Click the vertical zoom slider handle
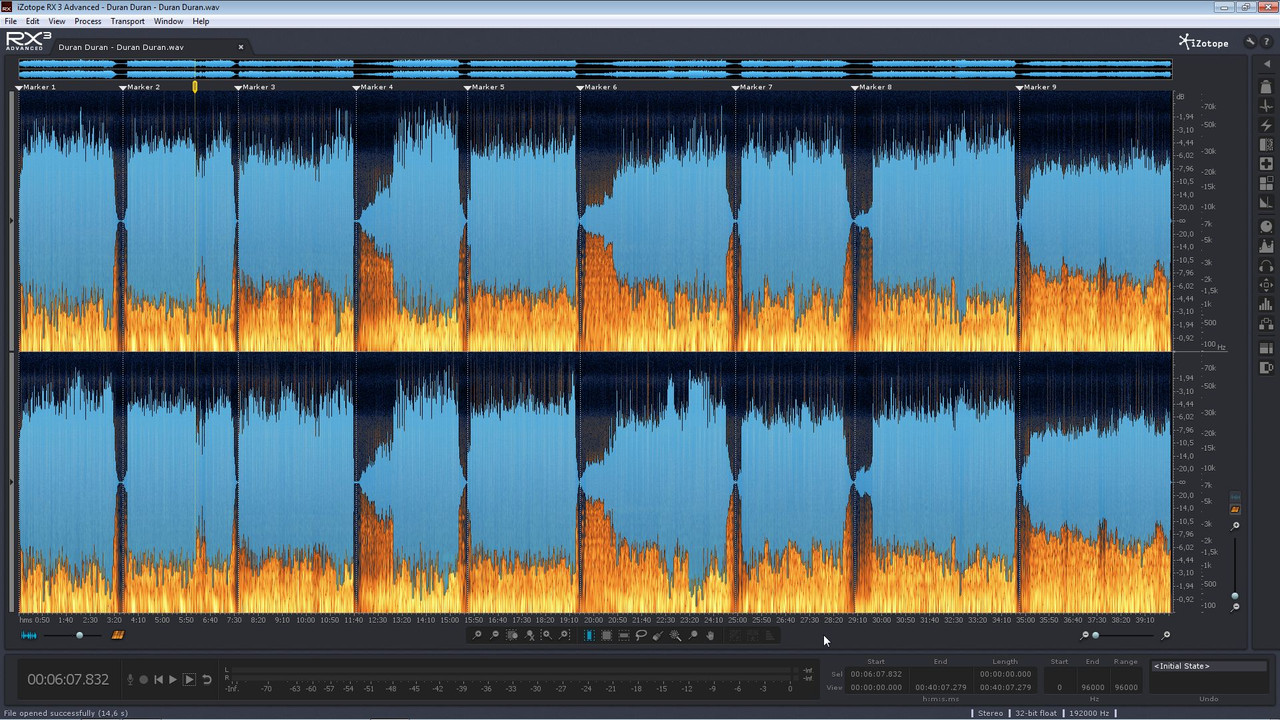This screenshot has width=1280, height=720. 1235,596
